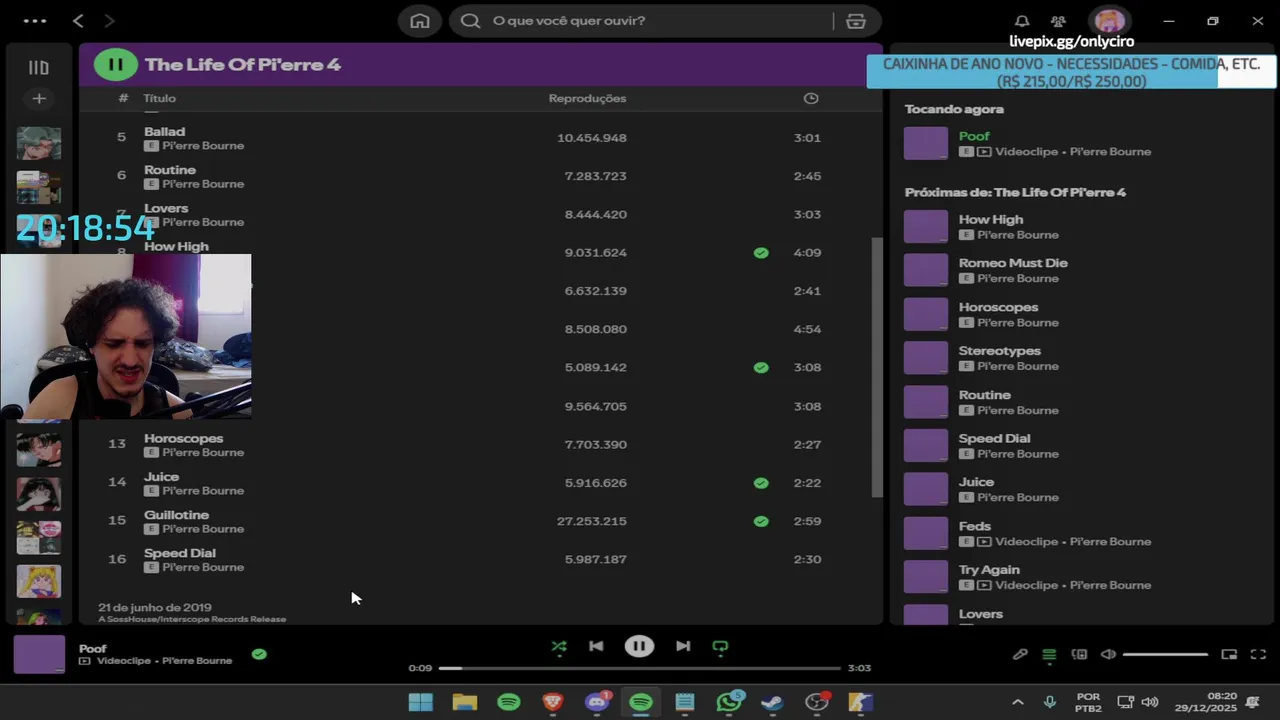Toggle saved checkmark for Poof in player
Viewport: 1280px width, 720px height.
point(259,654)
